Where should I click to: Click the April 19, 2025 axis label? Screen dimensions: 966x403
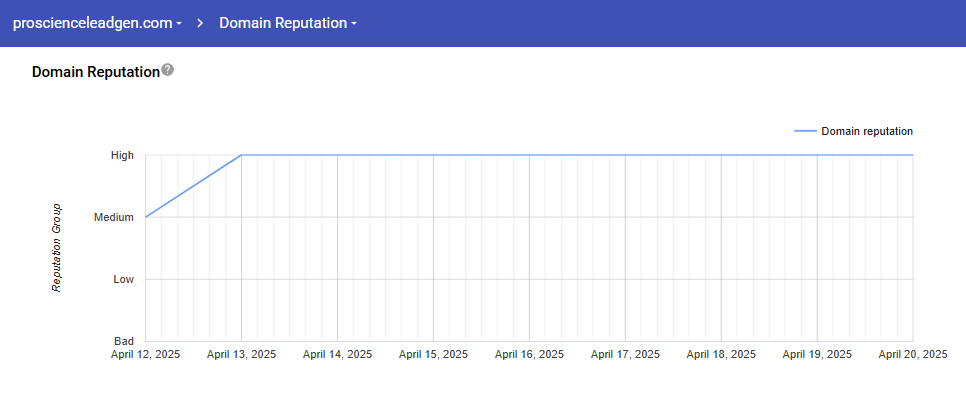[x=817, y=354]
